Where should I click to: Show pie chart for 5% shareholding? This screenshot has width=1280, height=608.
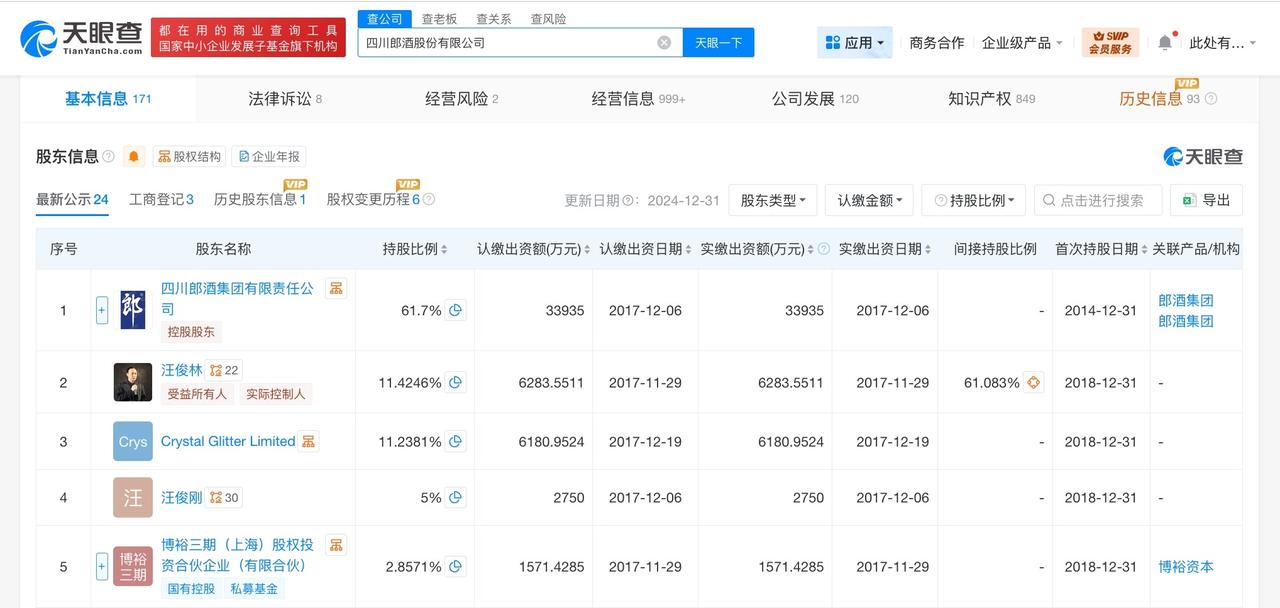pyautogui.click(x=456, y=497)
